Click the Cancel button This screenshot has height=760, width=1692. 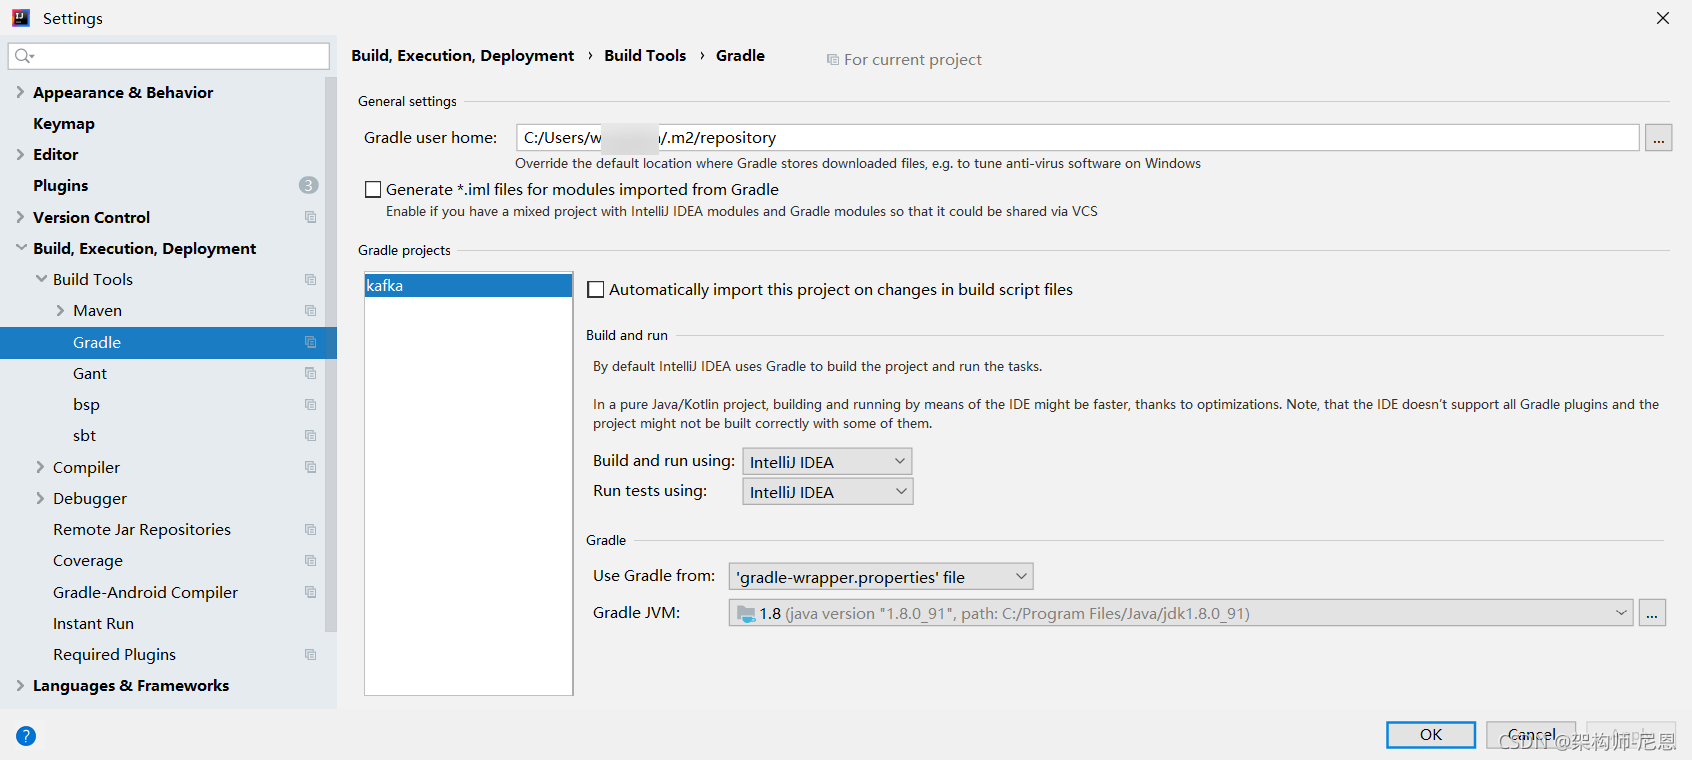coord(1531,735)
